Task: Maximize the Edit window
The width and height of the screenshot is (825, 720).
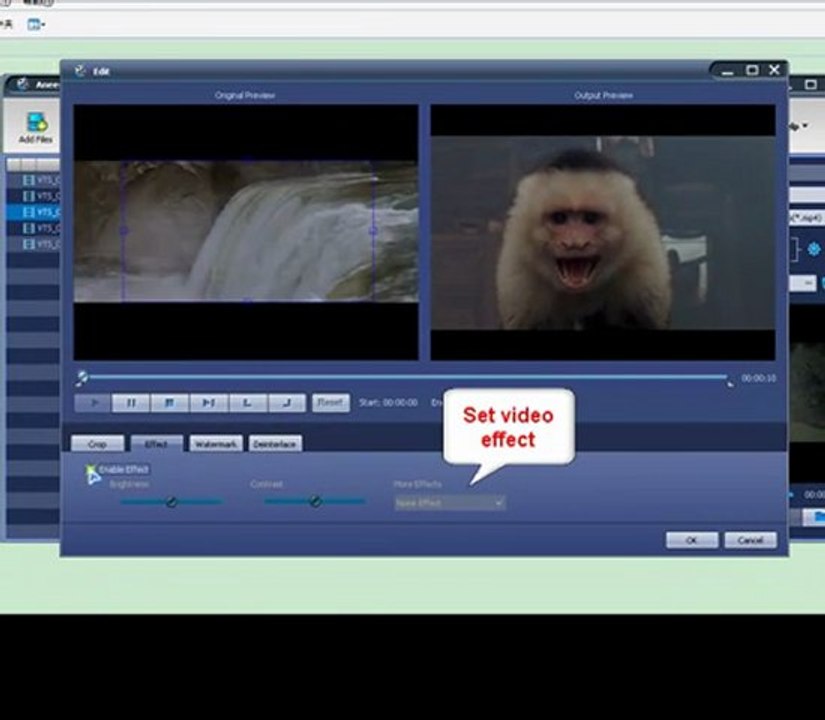Action: coord(752,70)
